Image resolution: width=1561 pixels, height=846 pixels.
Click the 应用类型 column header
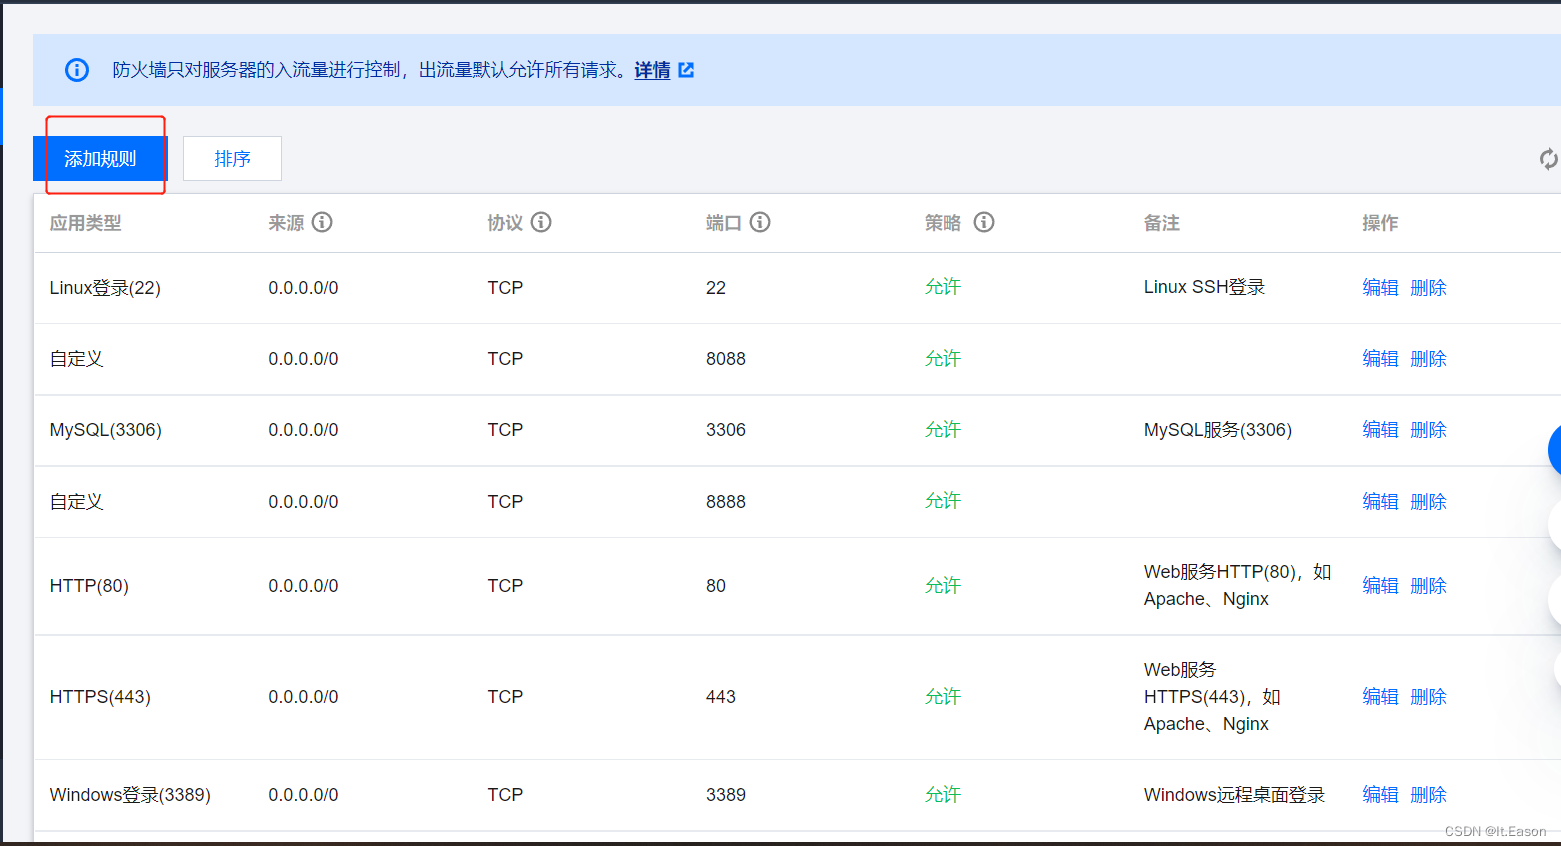pos(85,223)
